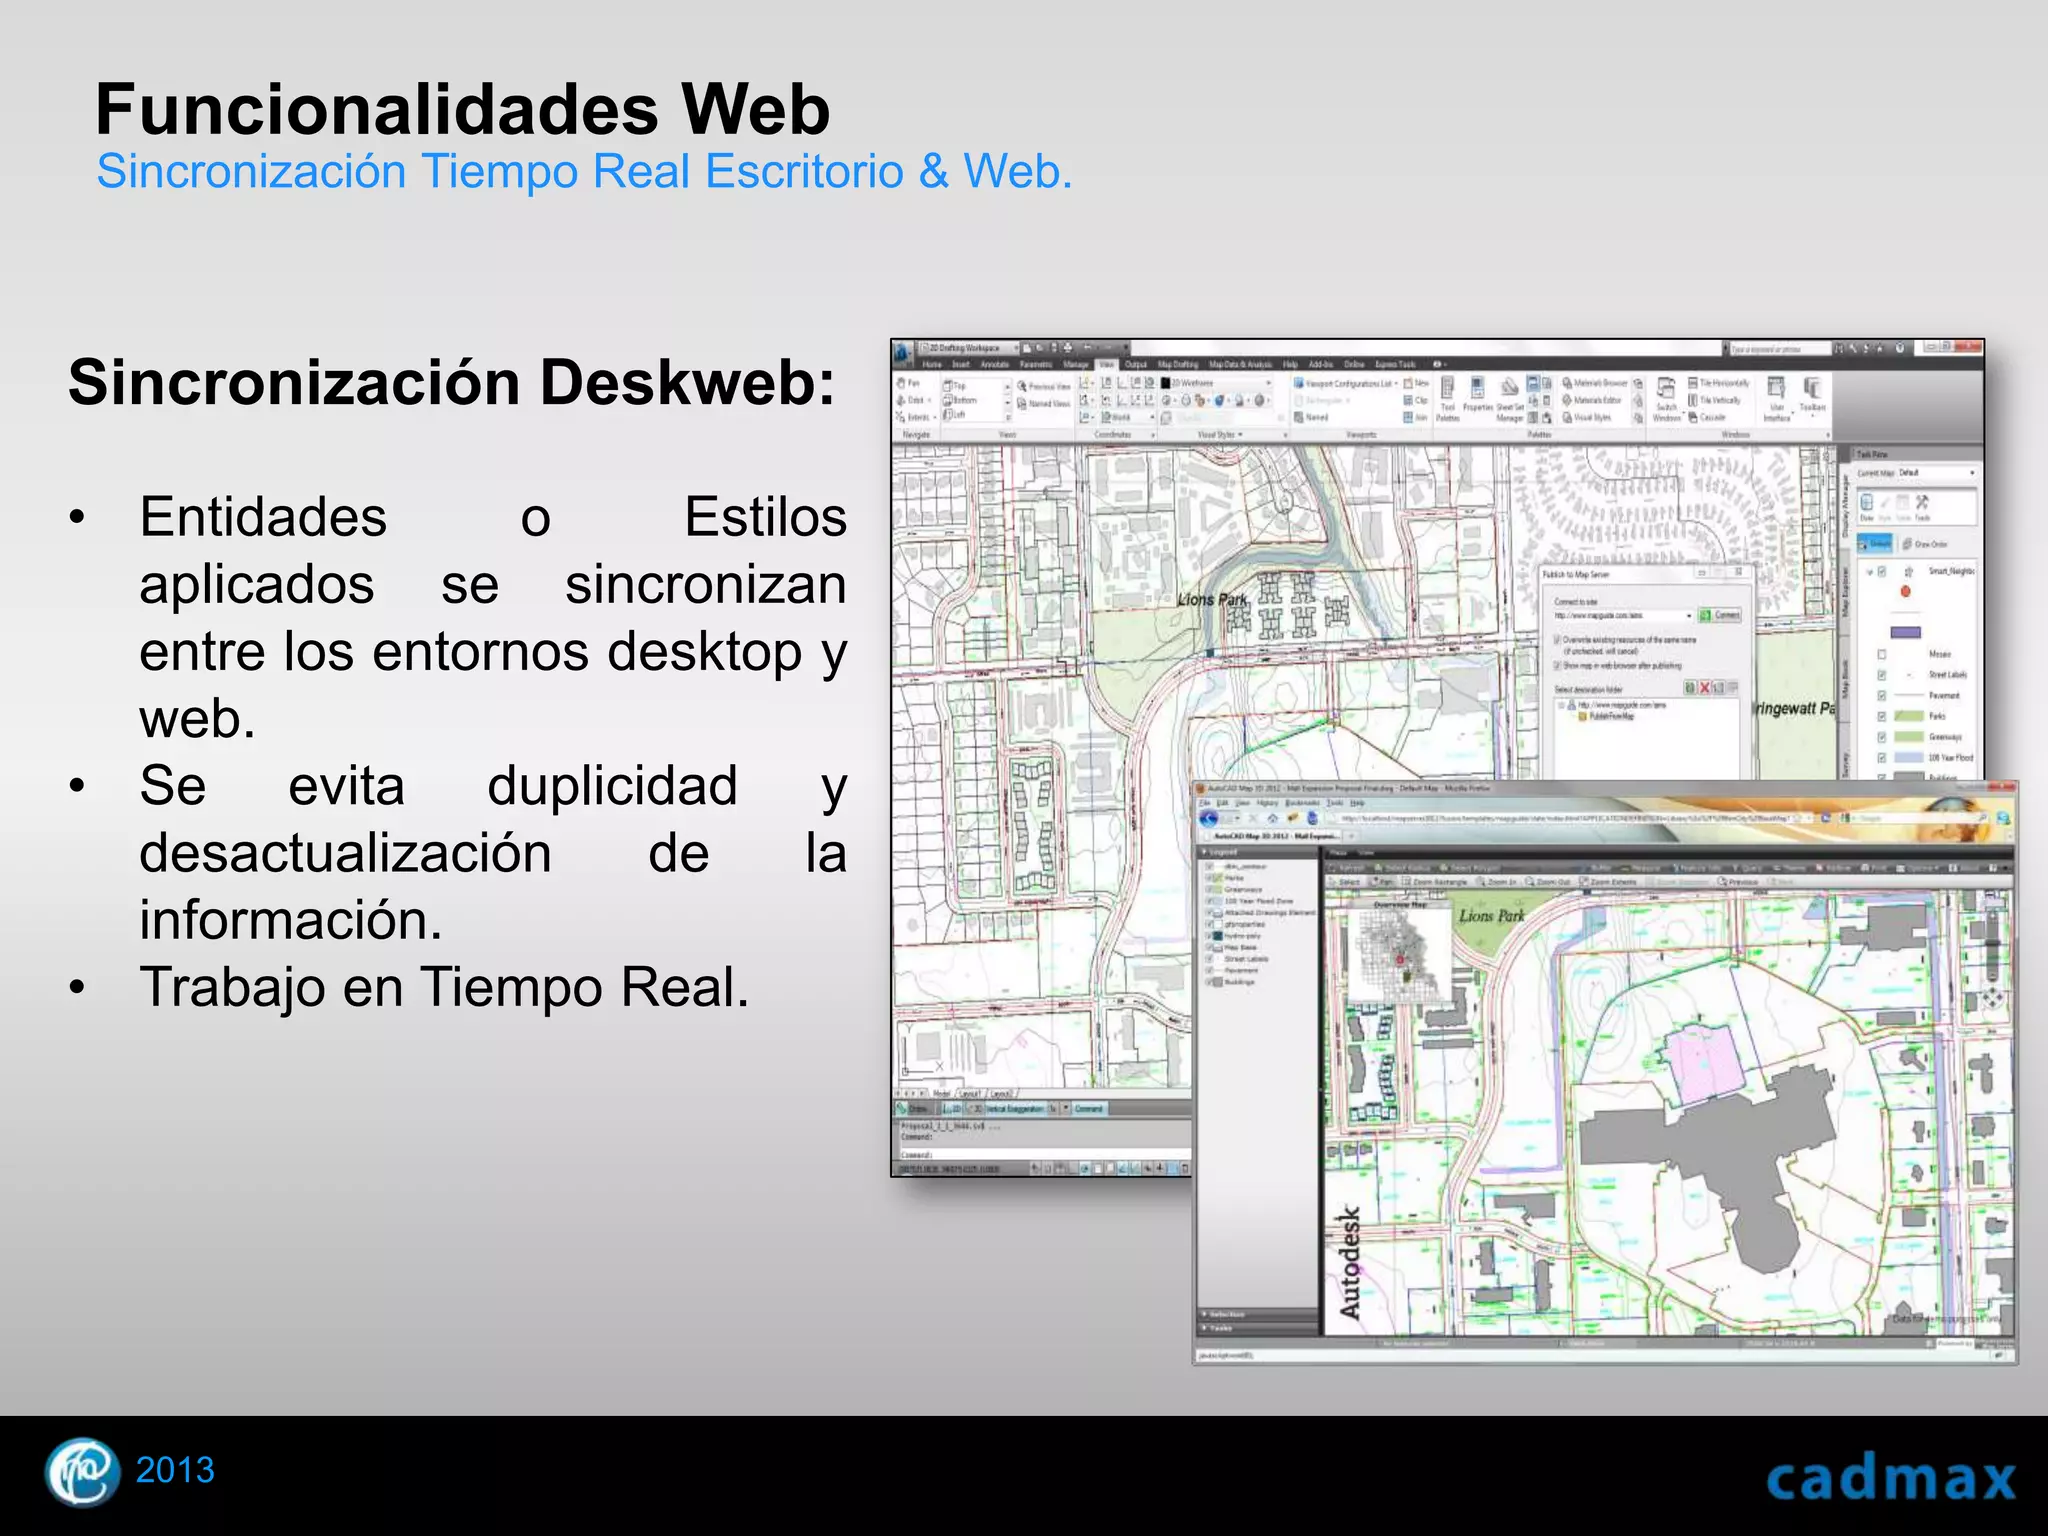This screenshot has width=2048, height=1536.
Task: Click the red delete folder icon
Action: click(x=1705, y=688)
